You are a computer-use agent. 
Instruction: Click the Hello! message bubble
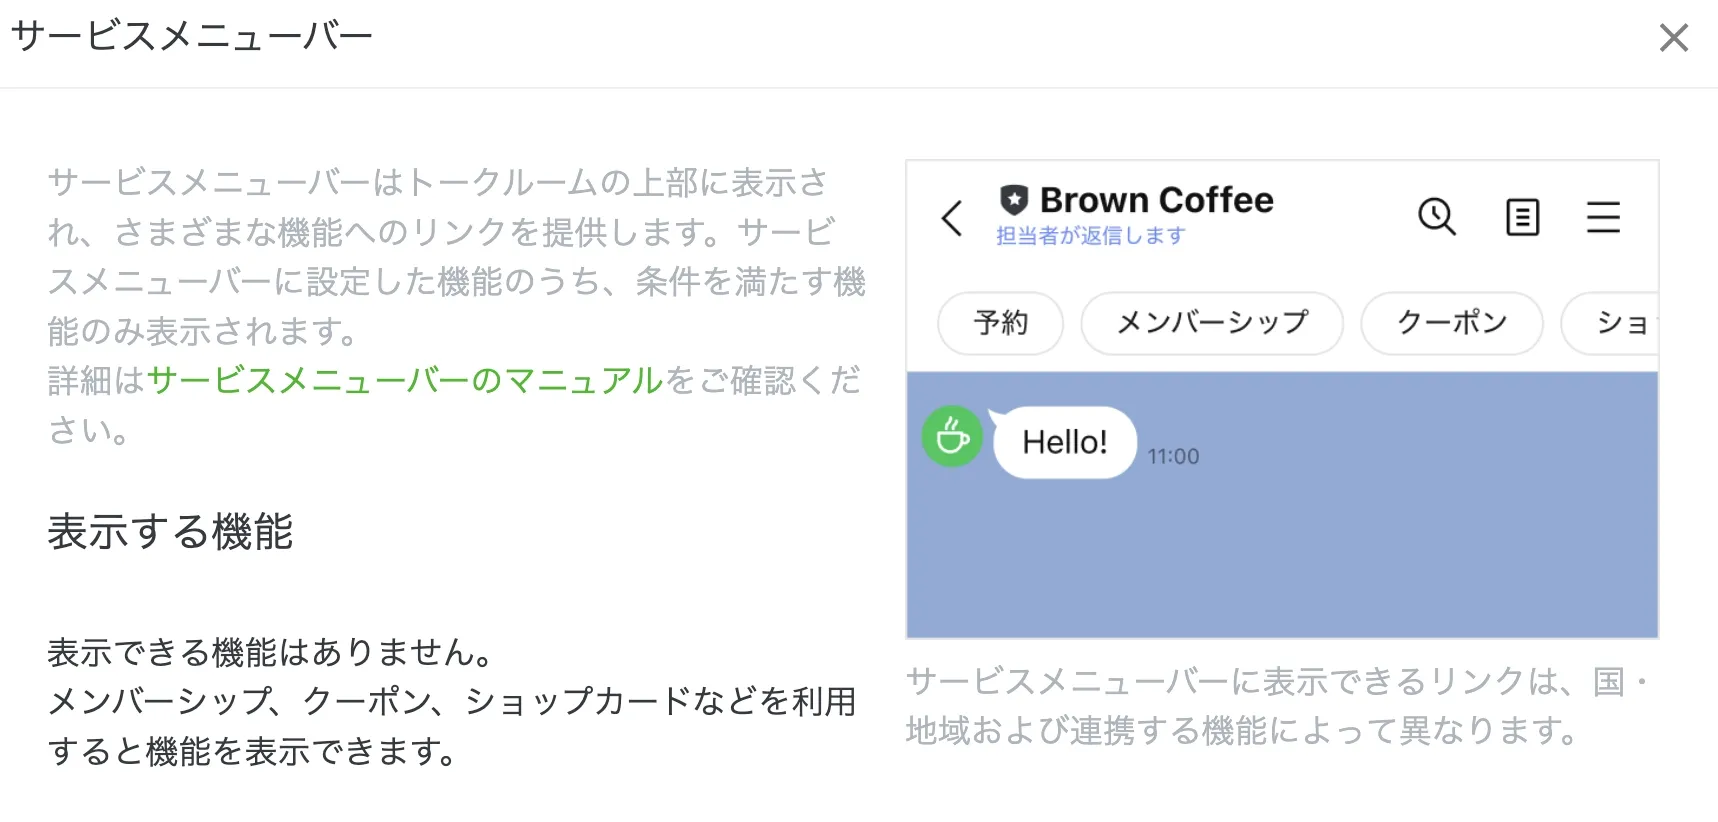(1065, 442)
